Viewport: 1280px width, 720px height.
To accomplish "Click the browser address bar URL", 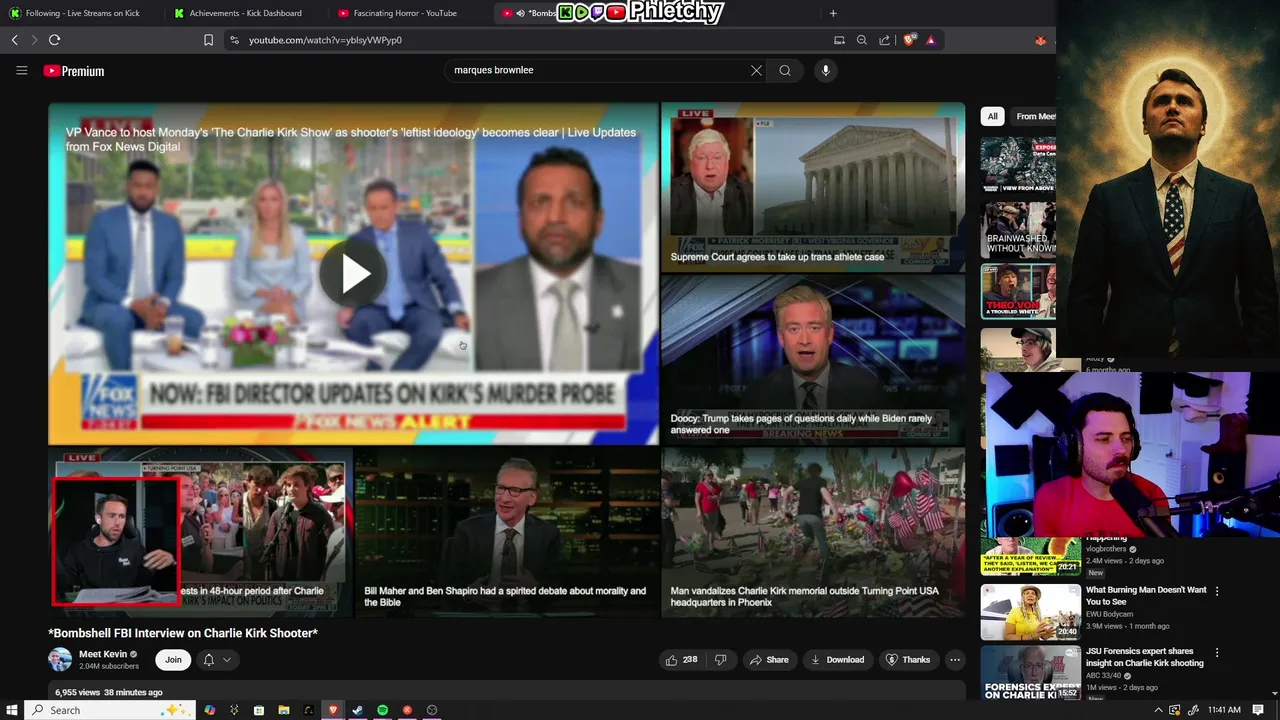I will pyautogui.click(x=325, y=40).
